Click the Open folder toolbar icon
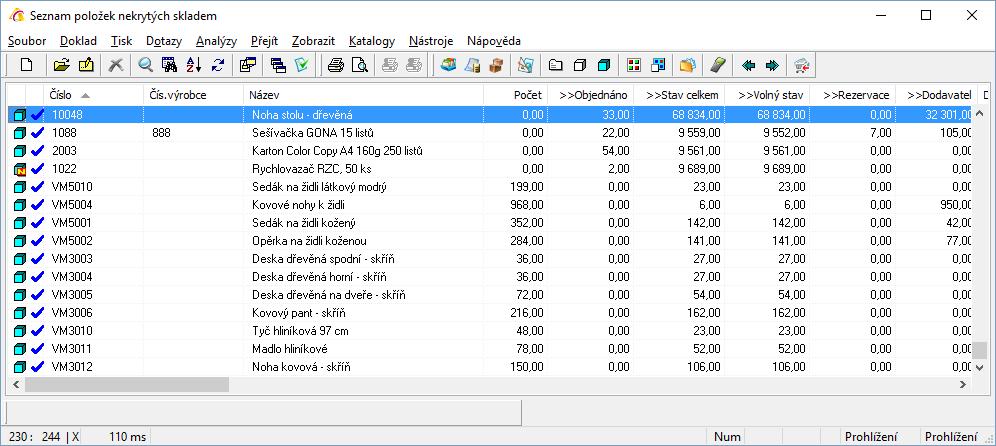 [61, 65]
